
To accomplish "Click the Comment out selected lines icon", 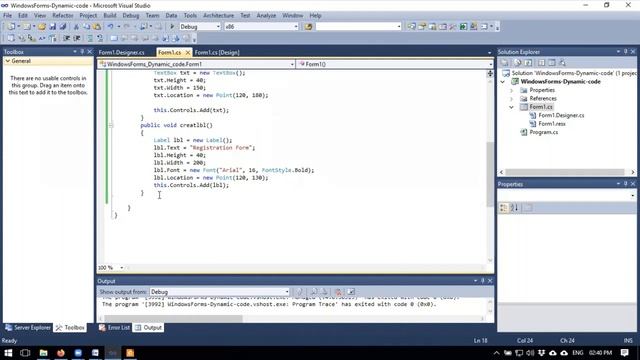I will (90, 38).
